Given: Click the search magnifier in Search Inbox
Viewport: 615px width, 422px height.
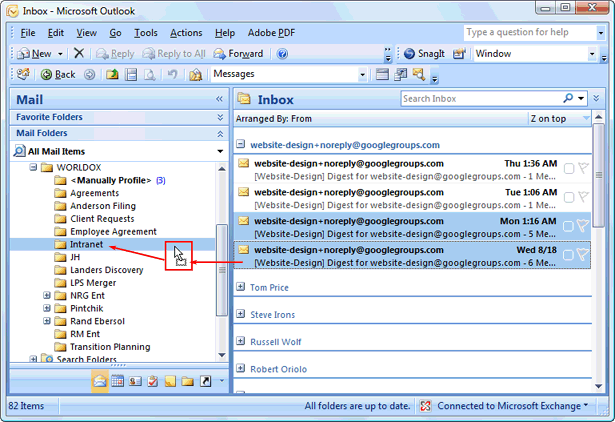Looking at the screenshot, I should [x=568, y=98].
